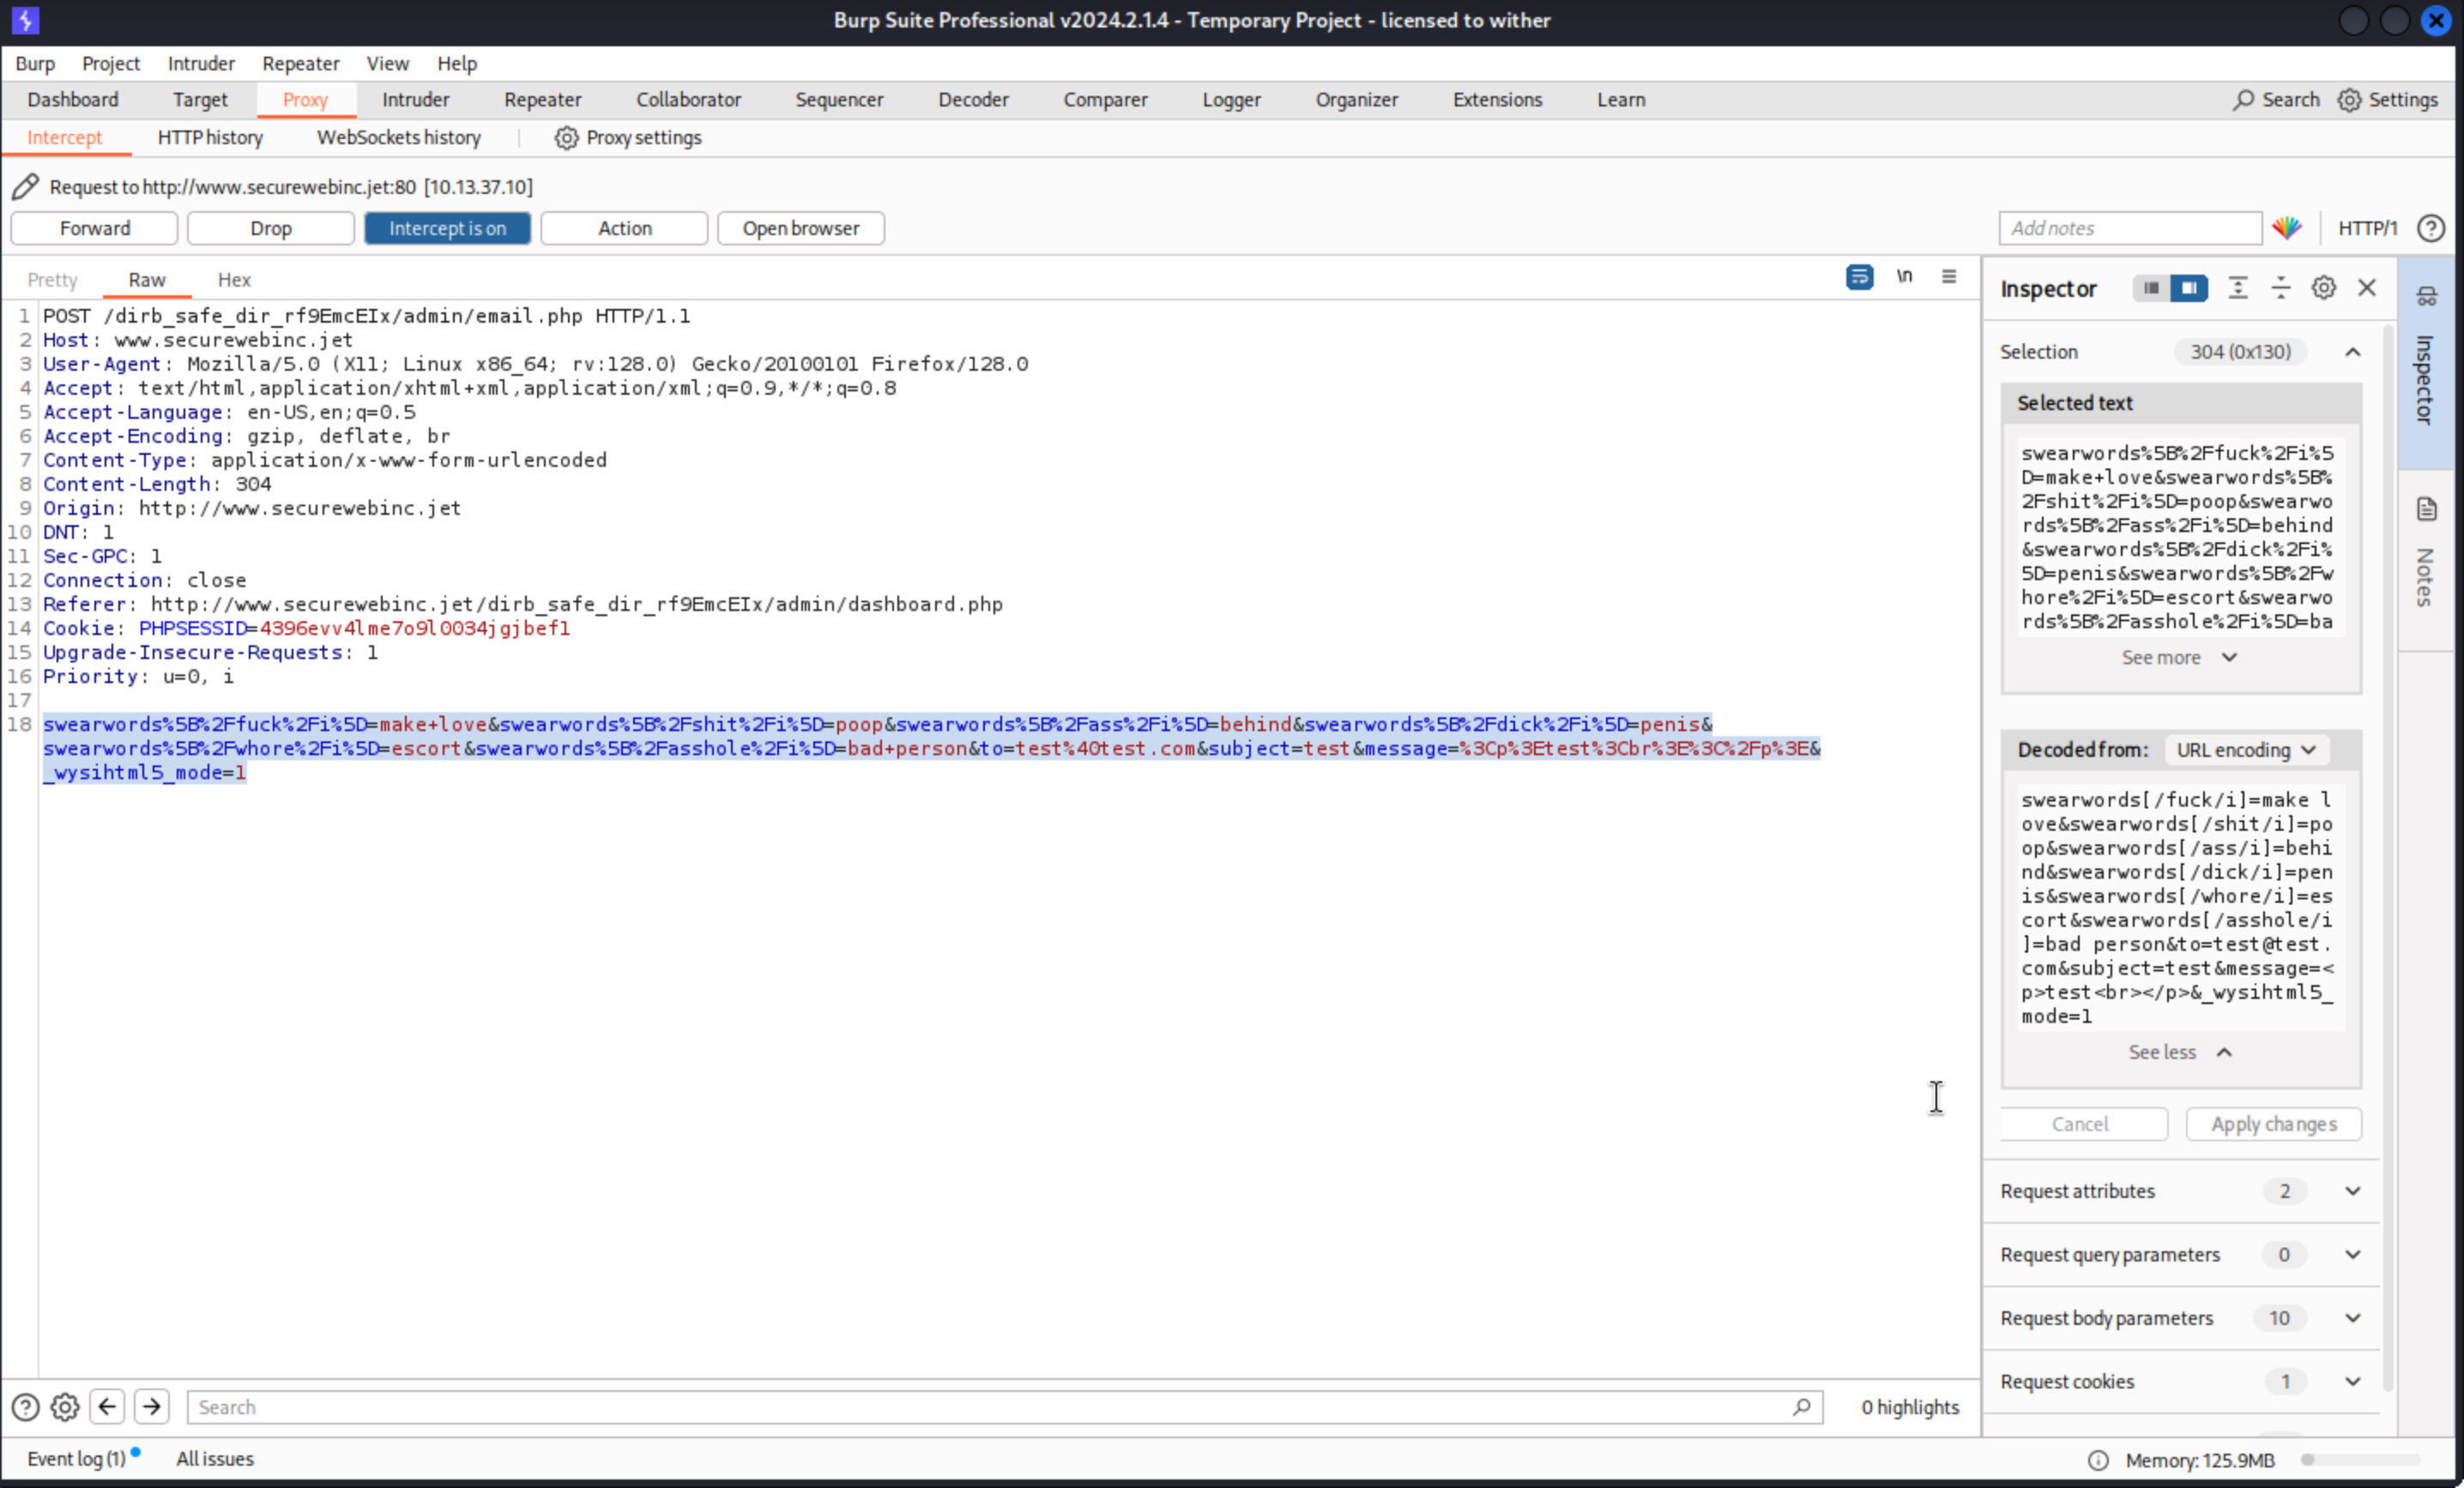
Task: Toggle the Intercept is on button
Action: 447,228
